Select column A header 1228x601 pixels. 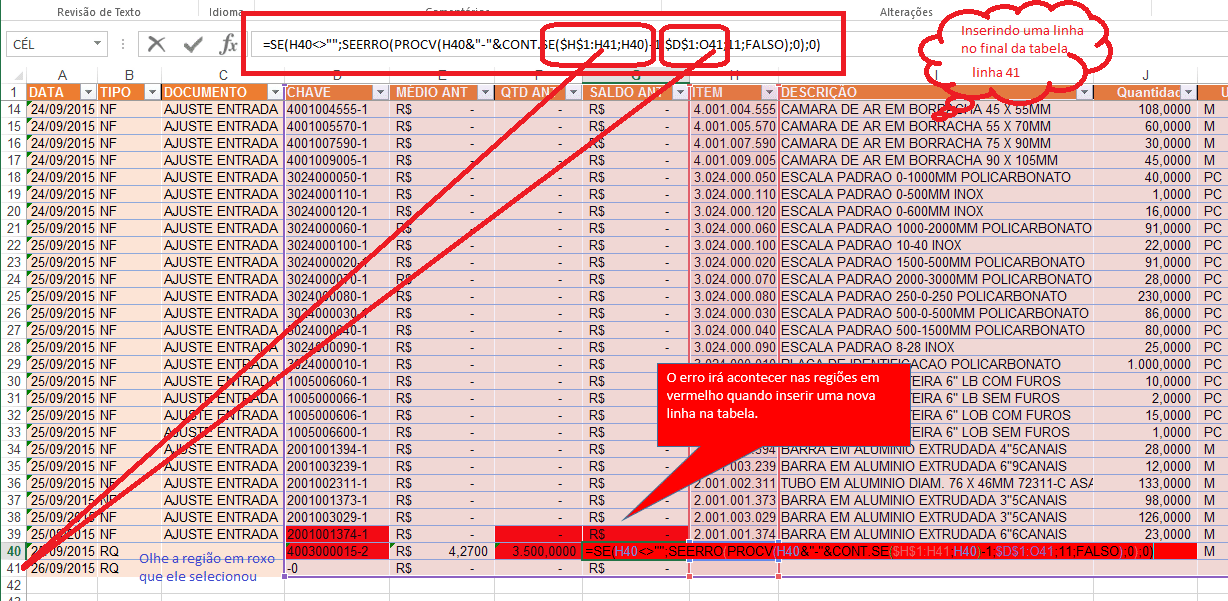[62, 76]
